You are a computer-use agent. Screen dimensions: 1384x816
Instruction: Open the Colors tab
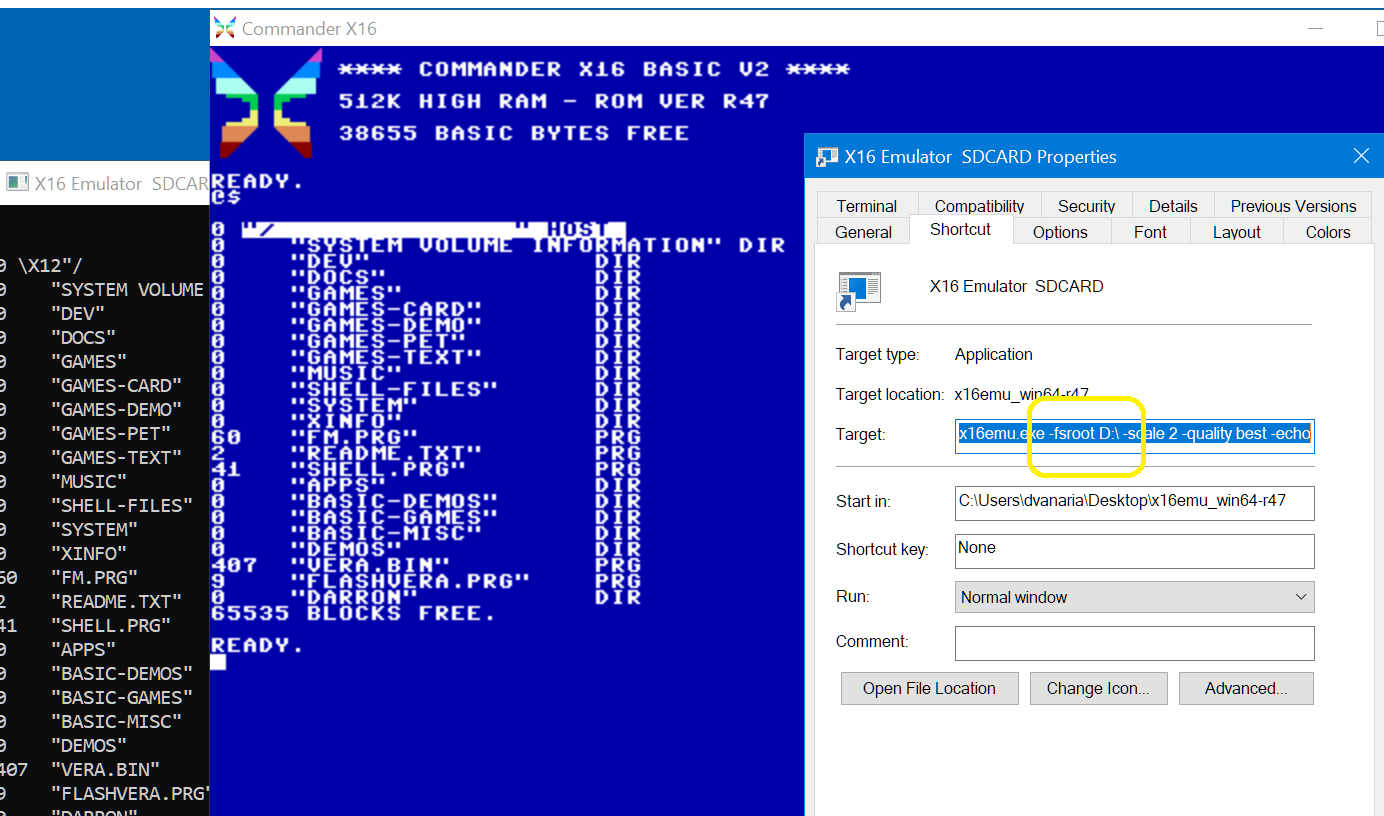click(1327, 232)
